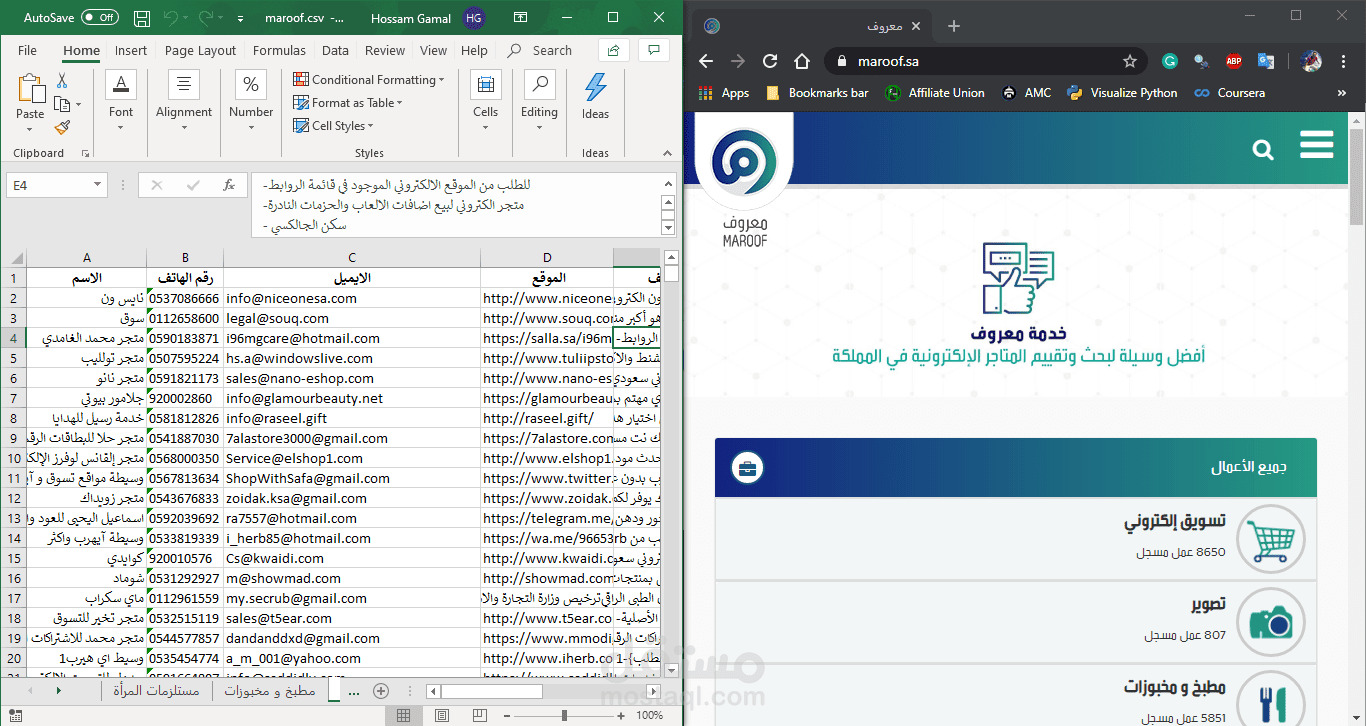This screenshot has width=1366, height=726.
Task: Switch to Normal view in status bar
Action: point(404,716)
